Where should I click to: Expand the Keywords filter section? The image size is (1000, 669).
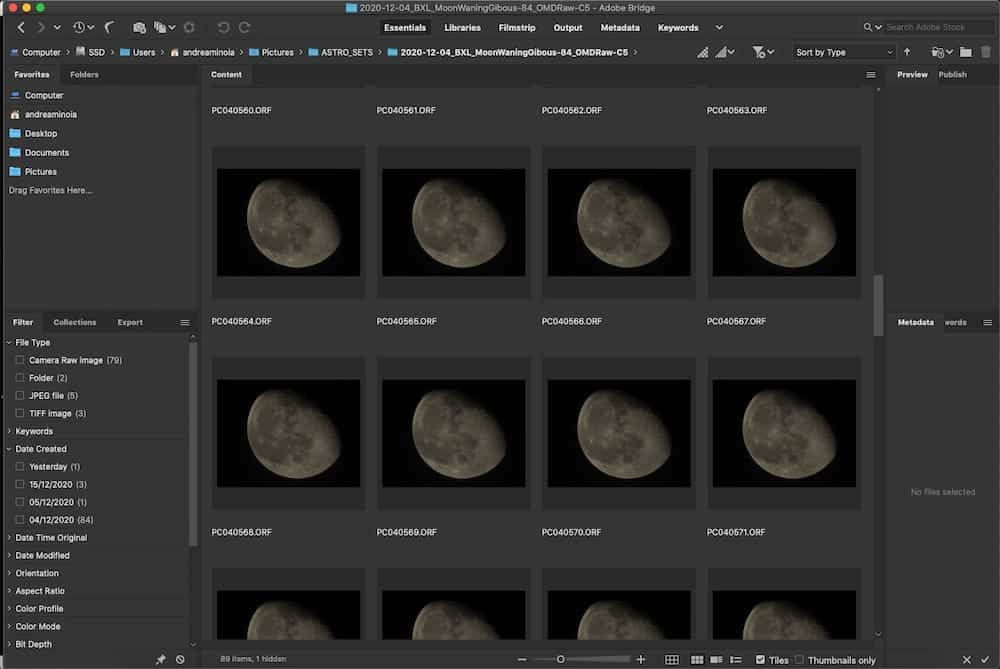(x=9, y=432)
